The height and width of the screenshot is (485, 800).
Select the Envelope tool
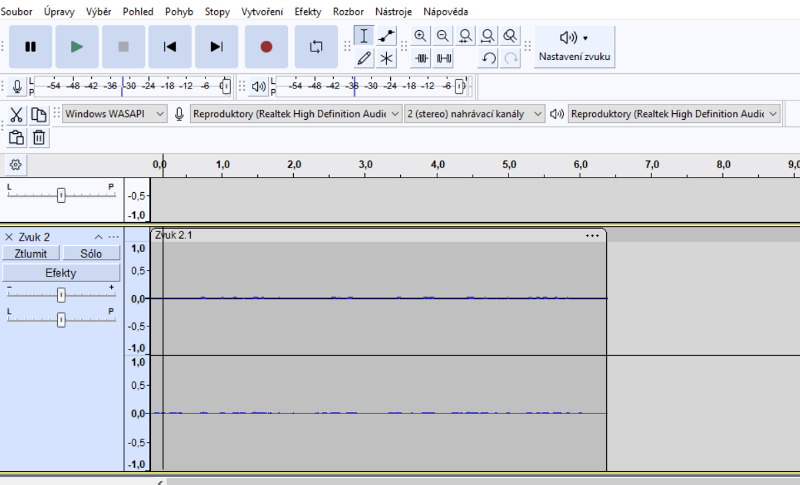[x=386, y=36]
